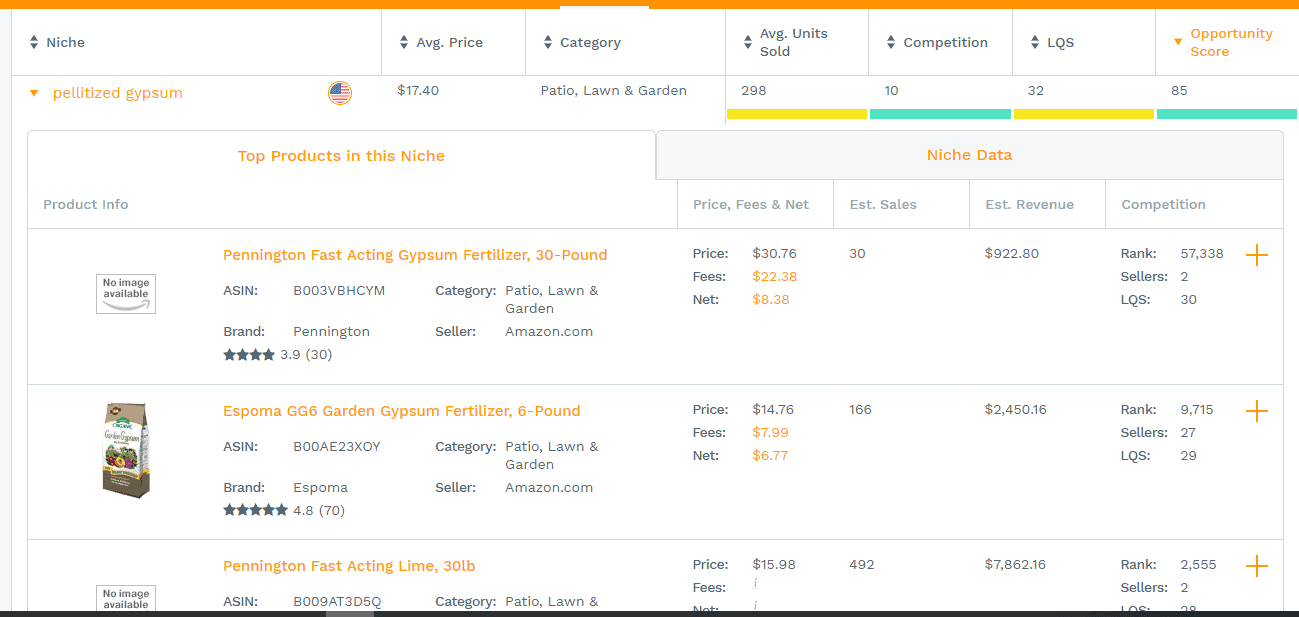The height and width of the screenshot is (617, 1299).
Task: Sort the table by Niche column
Action: click(34, 42)
